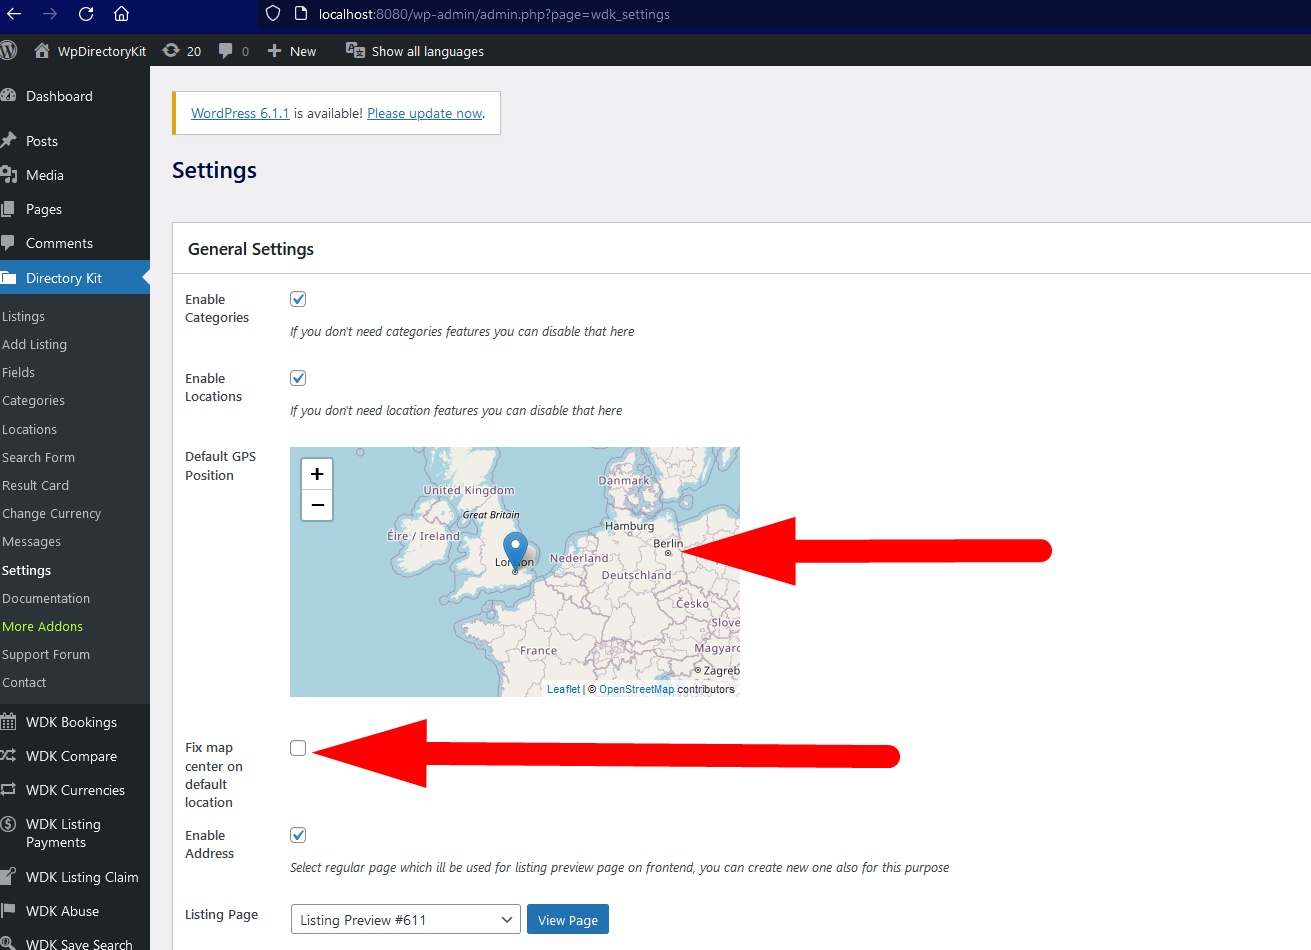Uncheck the Enable Categories checkbox
Screen dimensions: 1311x950
click(298, 299)
